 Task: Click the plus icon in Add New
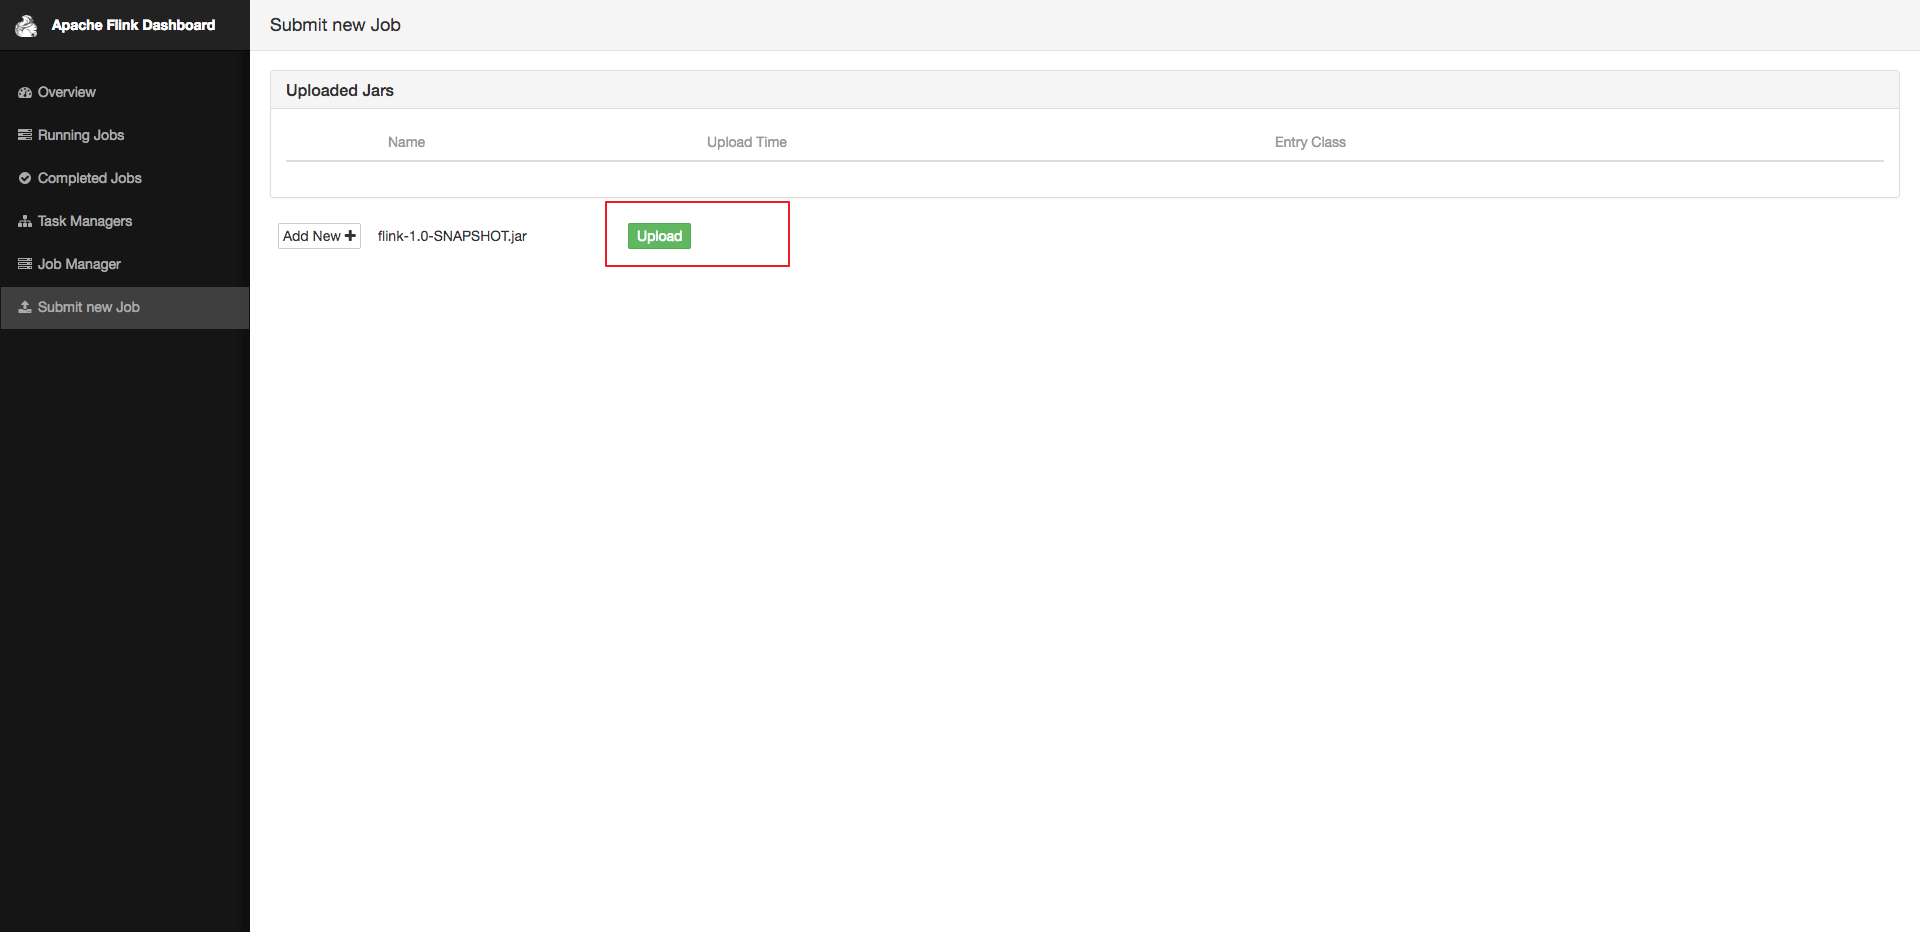click(x=350, y=236)
